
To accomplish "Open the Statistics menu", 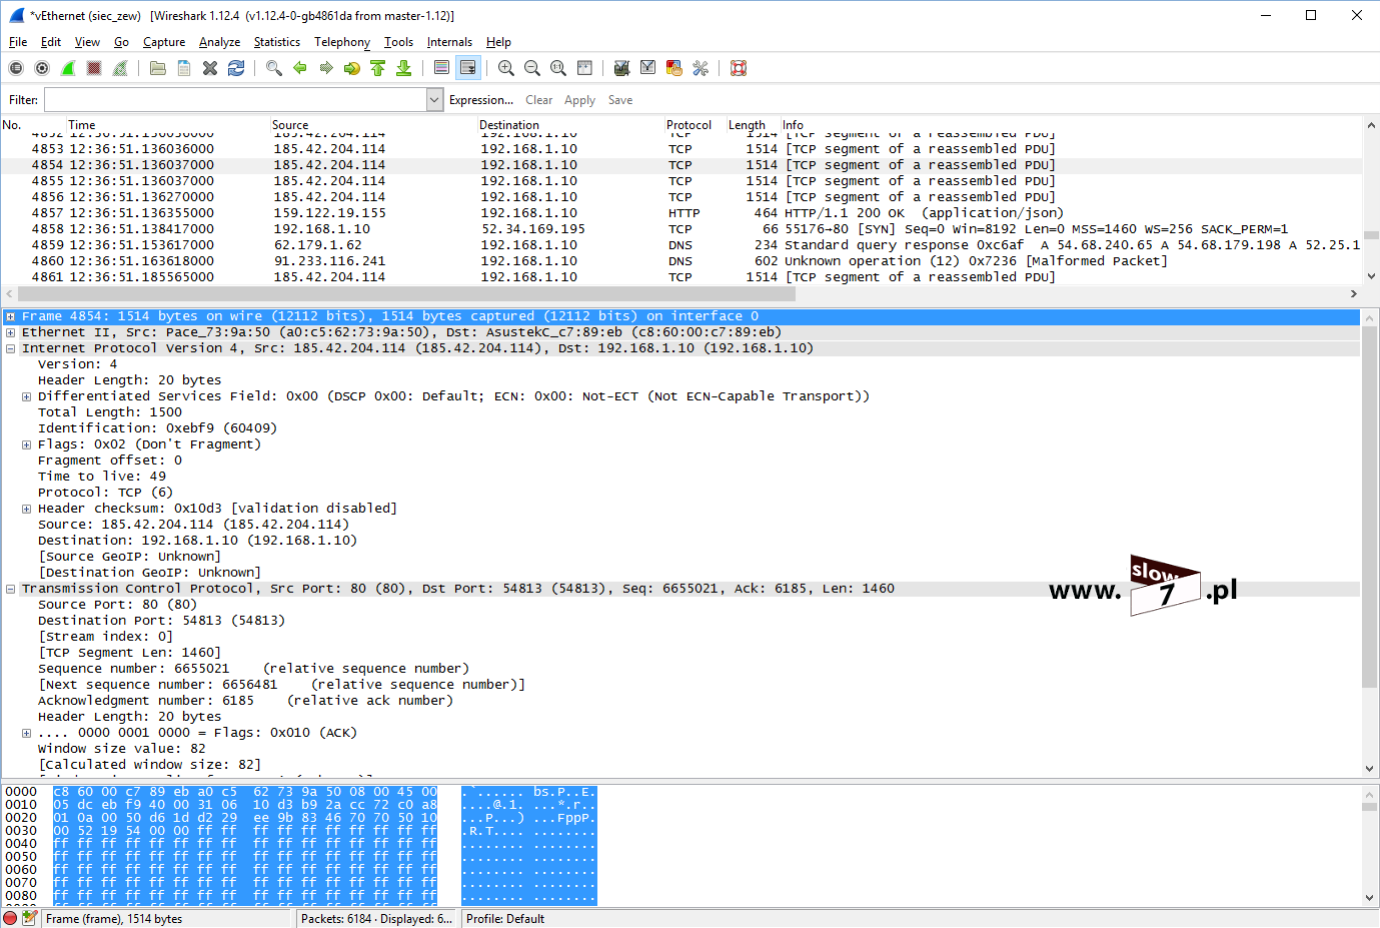I will point(276,42).
